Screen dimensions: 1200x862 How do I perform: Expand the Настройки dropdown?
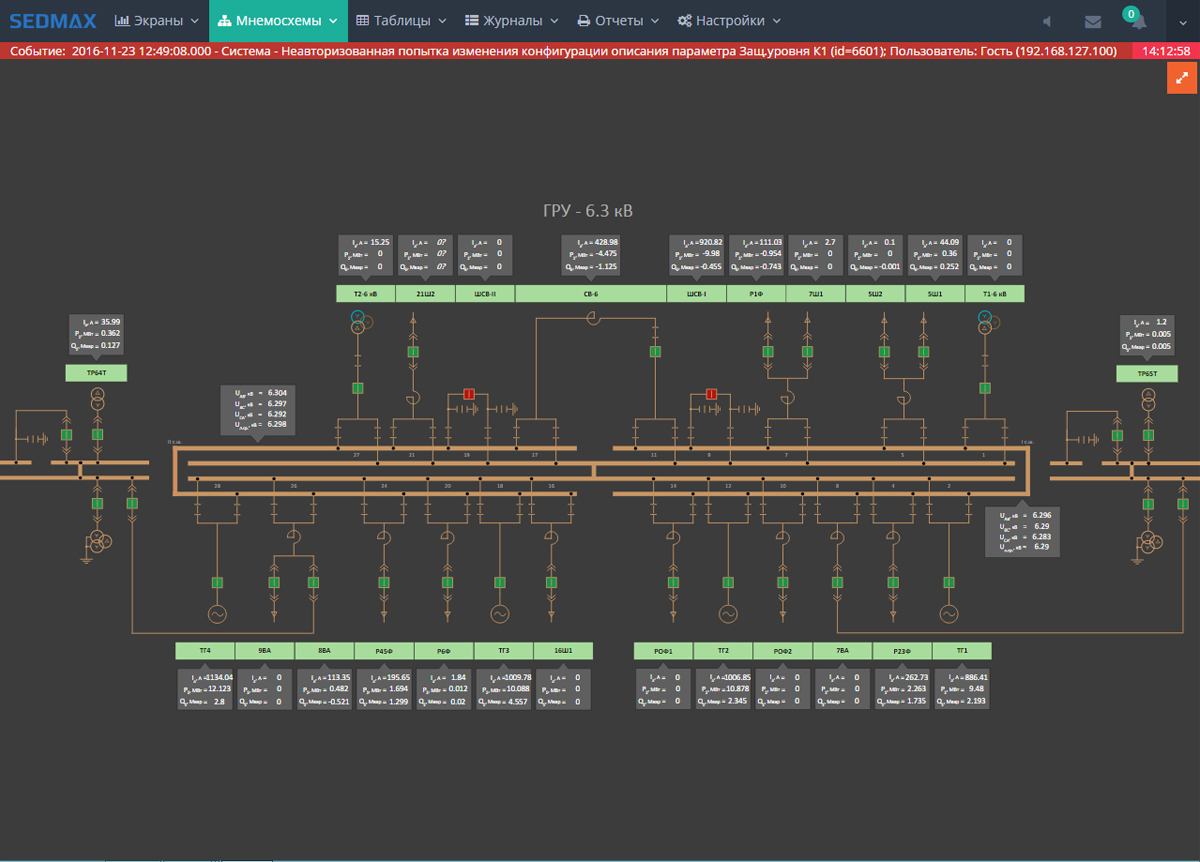pyautogui.click(x=728, y=21)
